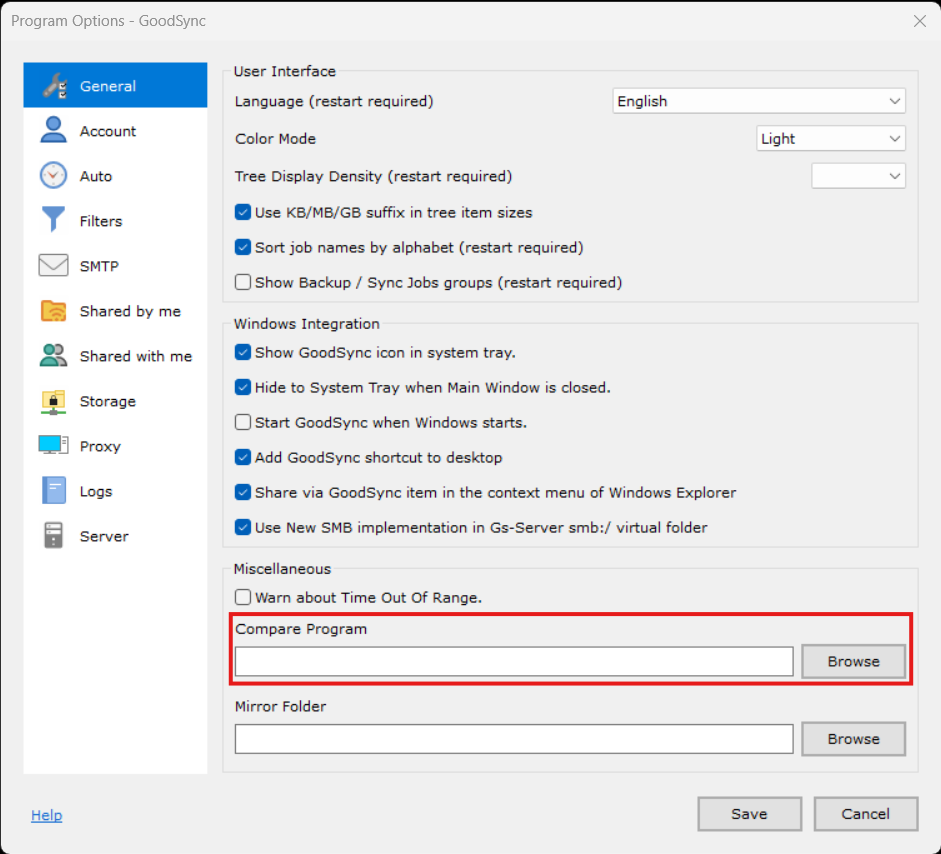
Task: Select the funnel Filters icon
Action: coord(53,221)
